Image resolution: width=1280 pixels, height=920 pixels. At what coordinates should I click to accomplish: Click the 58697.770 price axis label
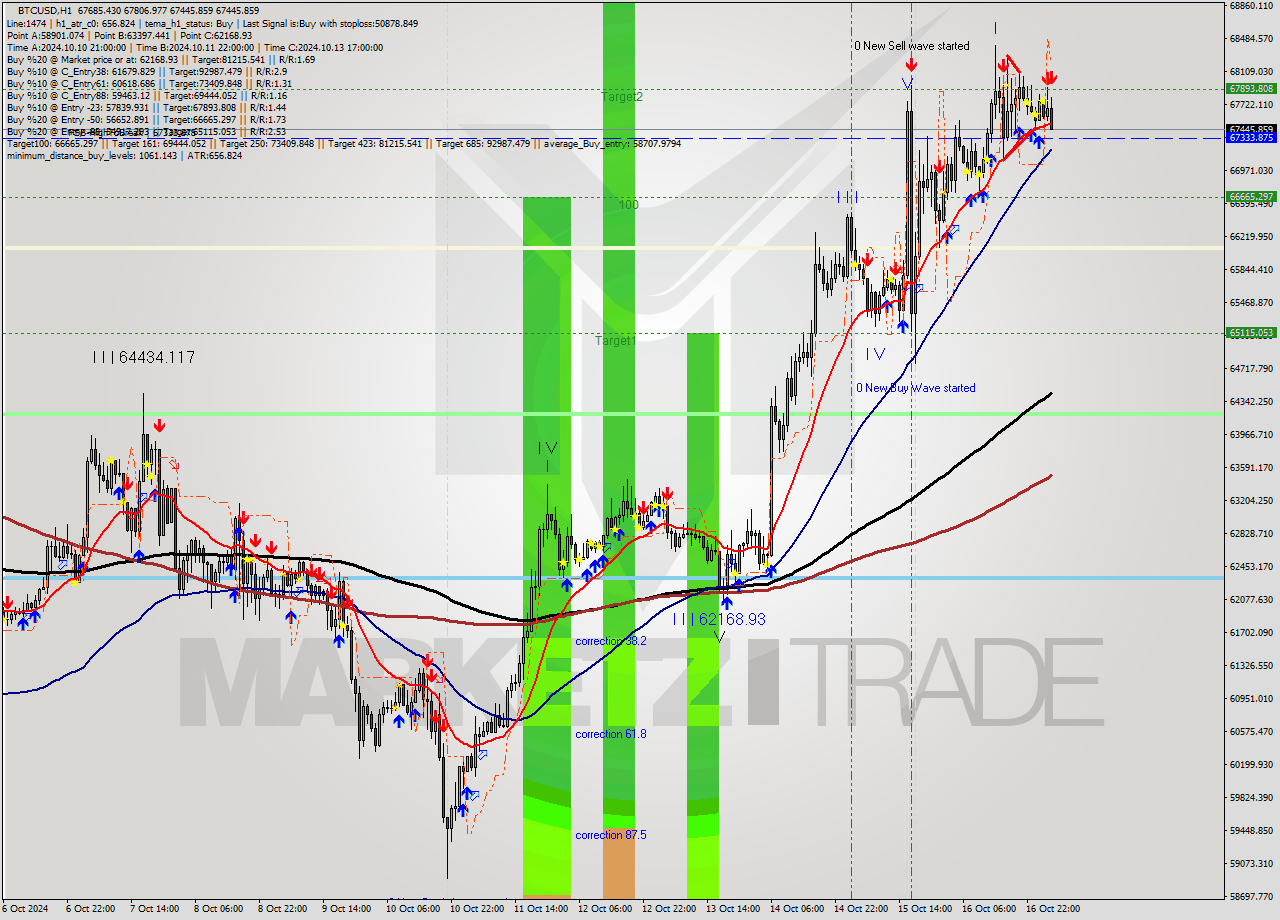coord(1251,897)
